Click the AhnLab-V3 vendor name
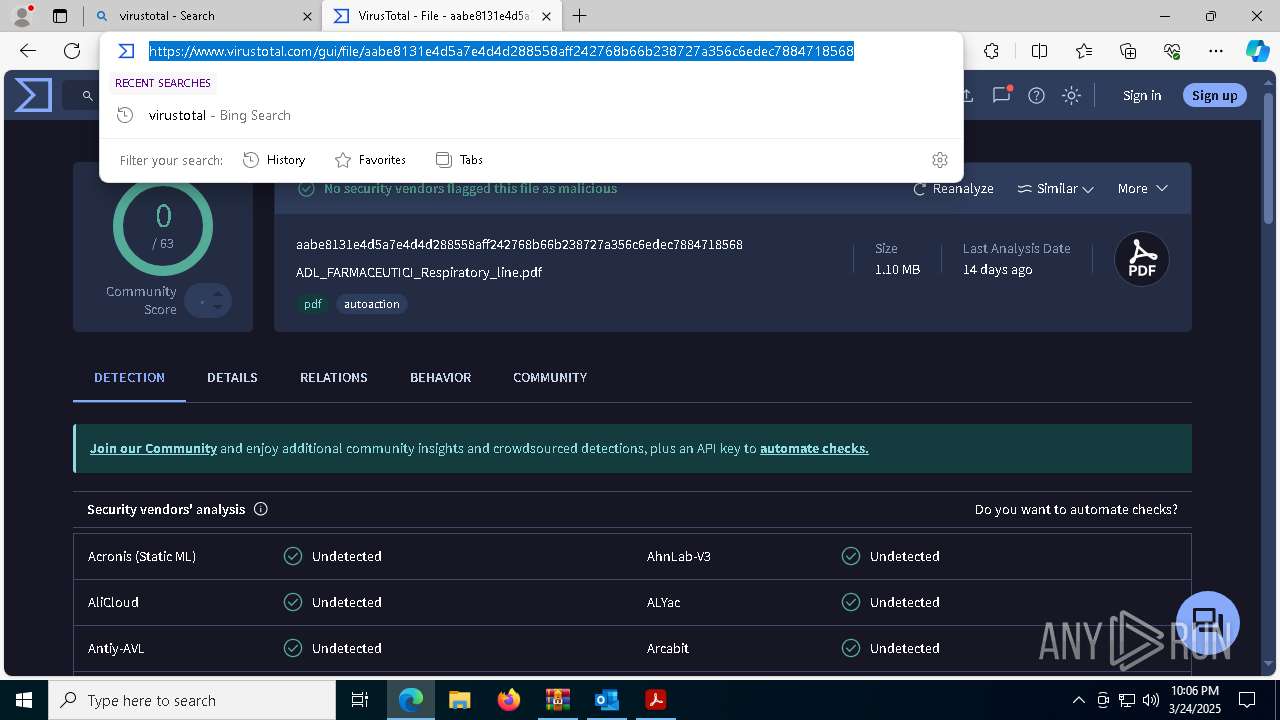1280x720 pixels. 679,556
